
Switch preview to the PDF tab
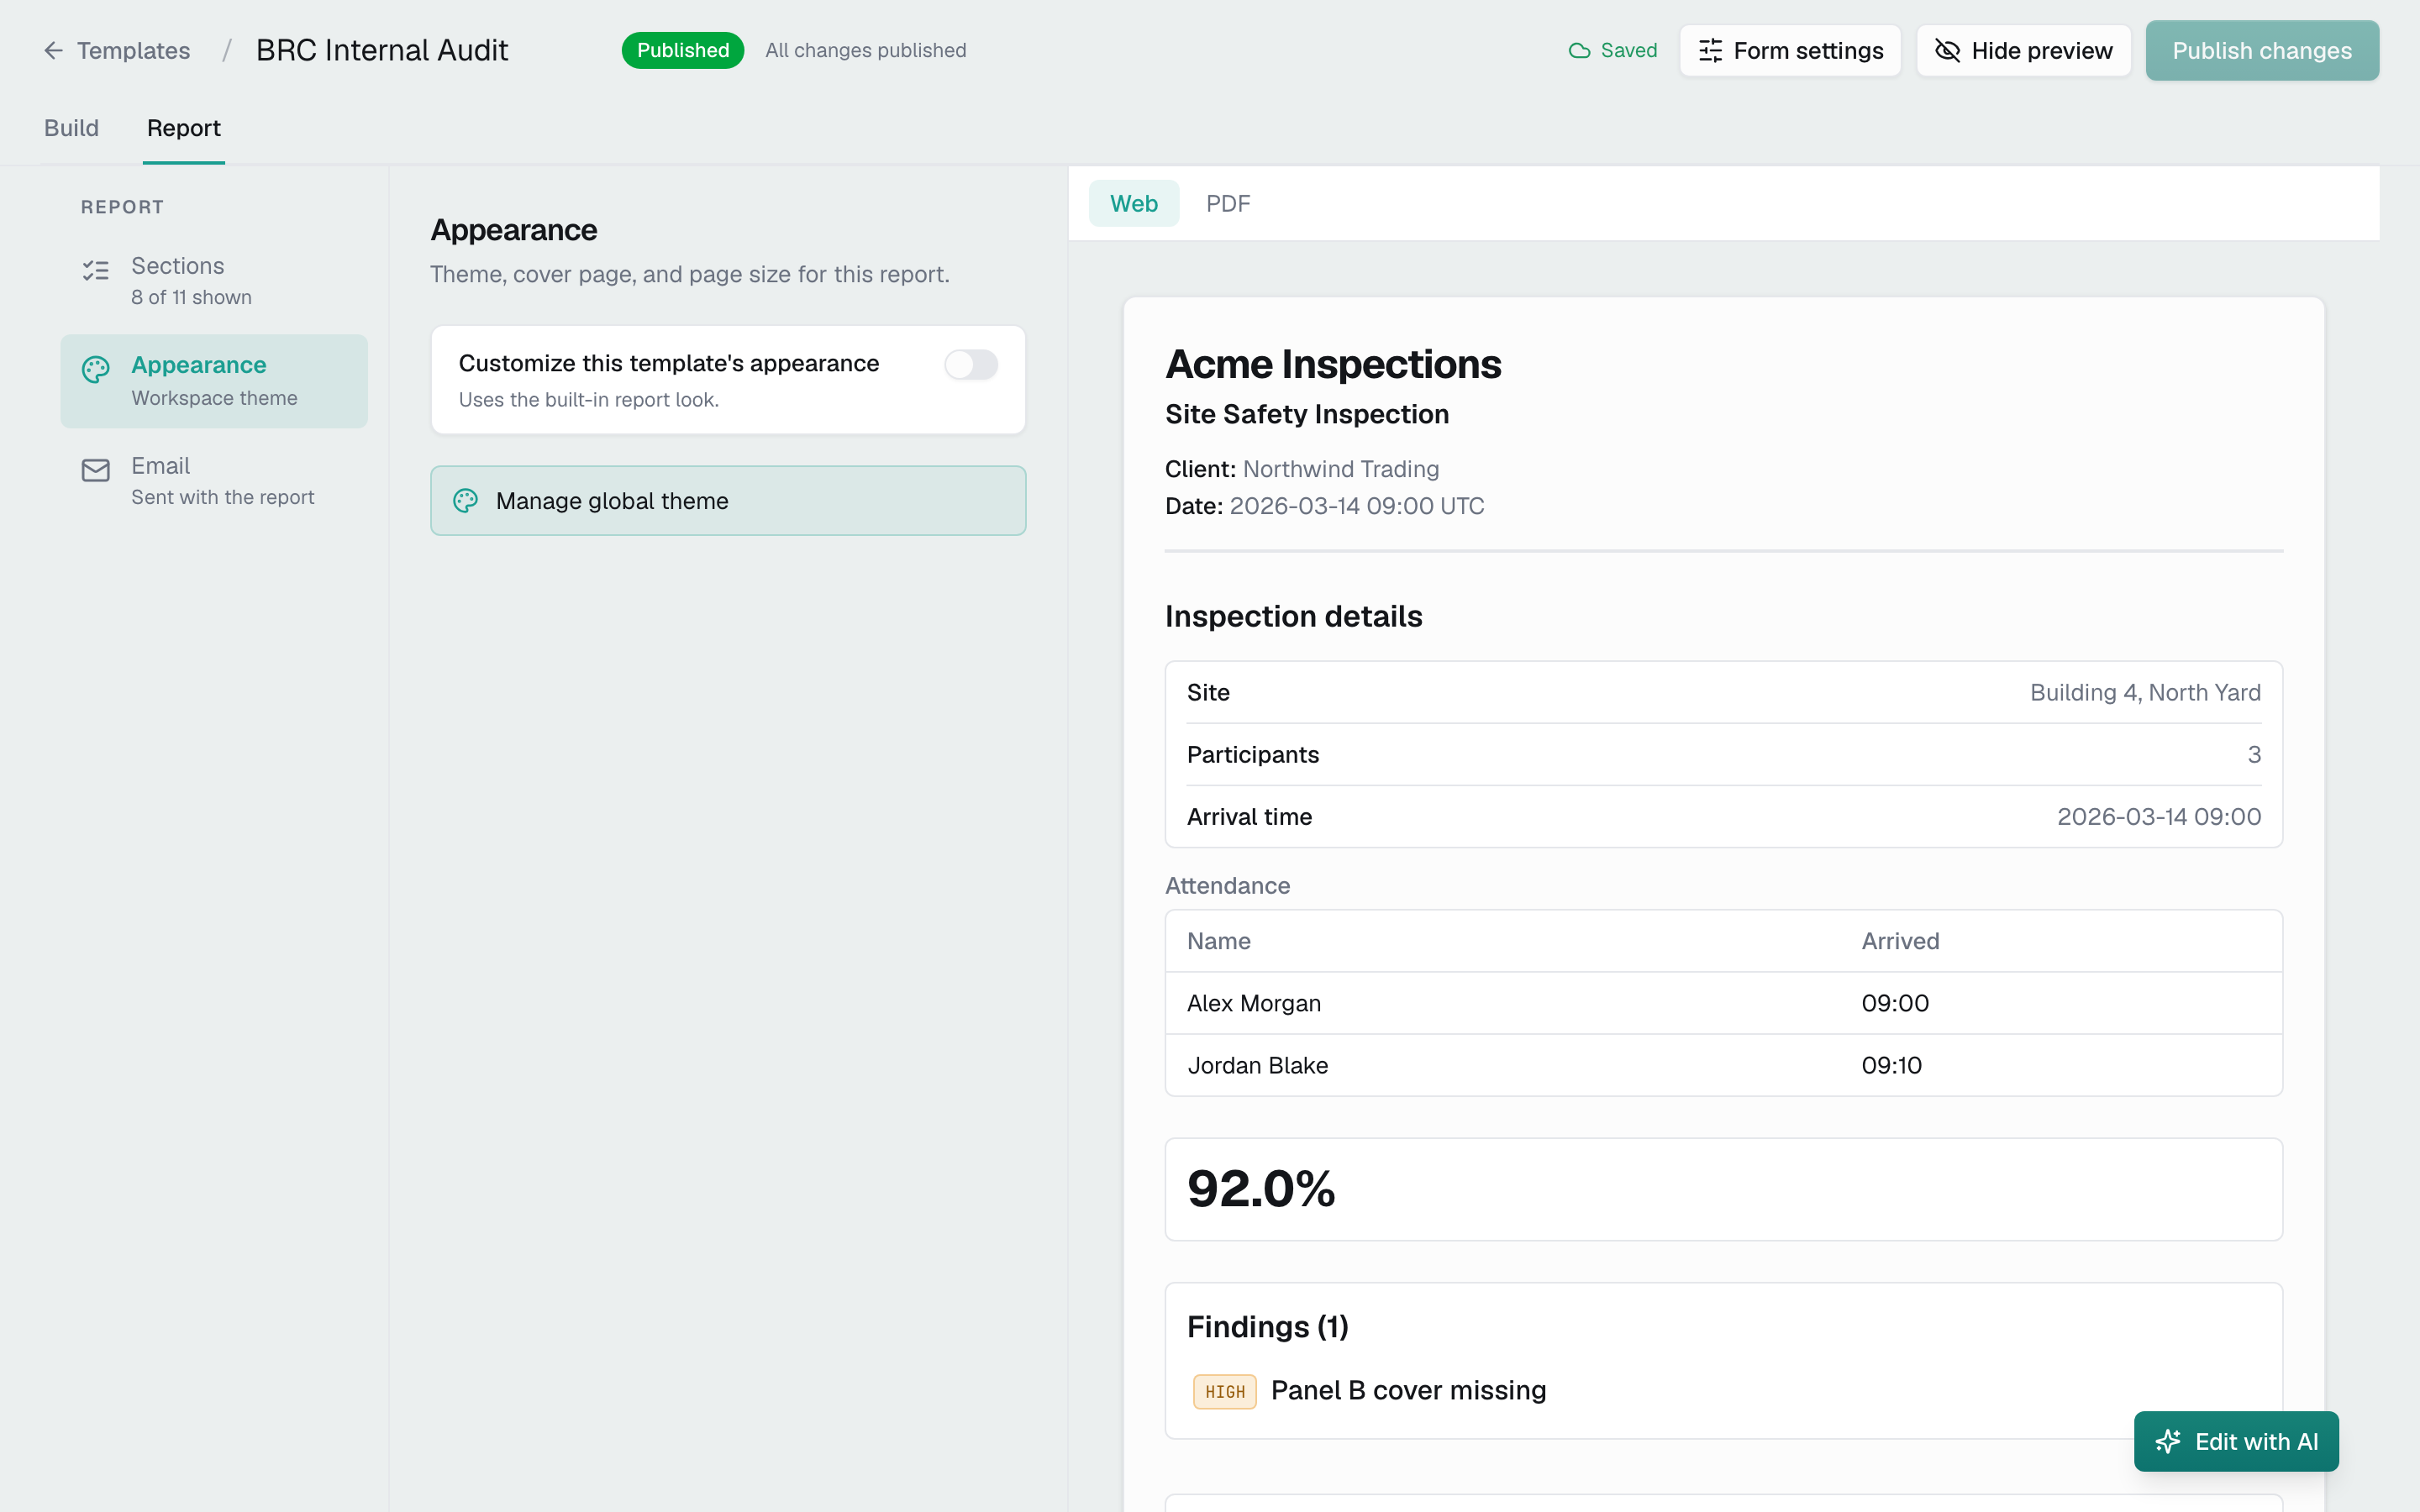click(1227, 203)
